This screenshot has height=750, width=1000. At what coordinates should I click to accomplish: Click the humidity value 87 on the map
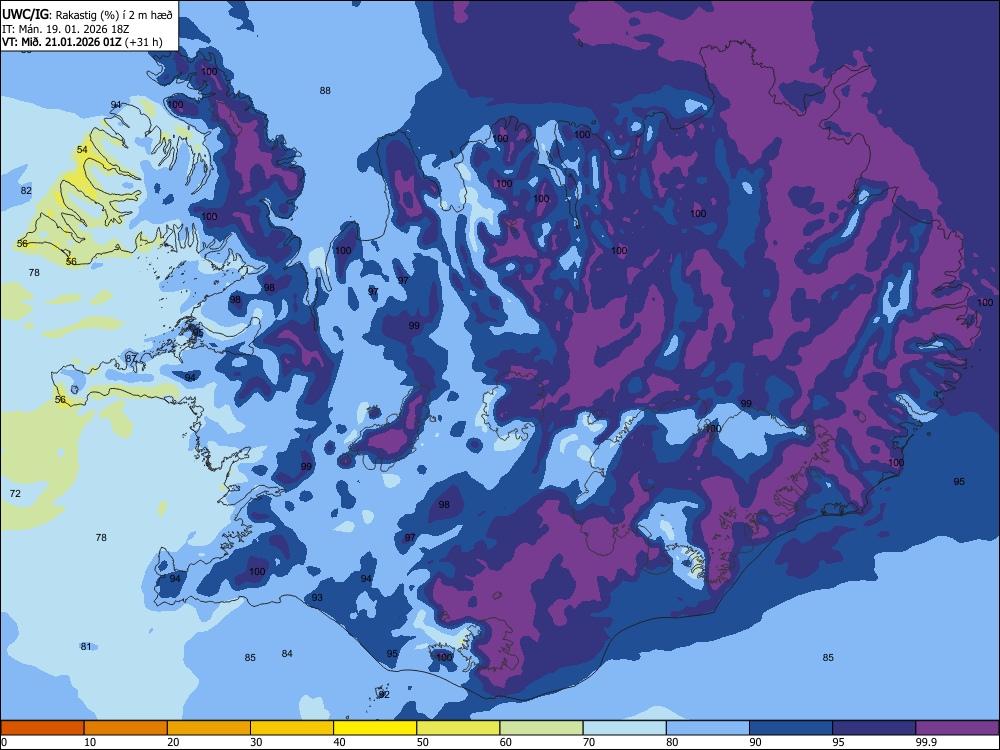[131, 358]
